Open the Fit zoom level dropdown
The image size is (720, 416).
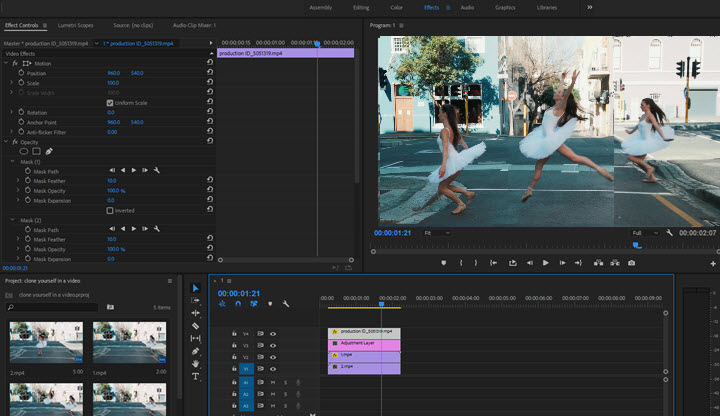coord(436,232)
